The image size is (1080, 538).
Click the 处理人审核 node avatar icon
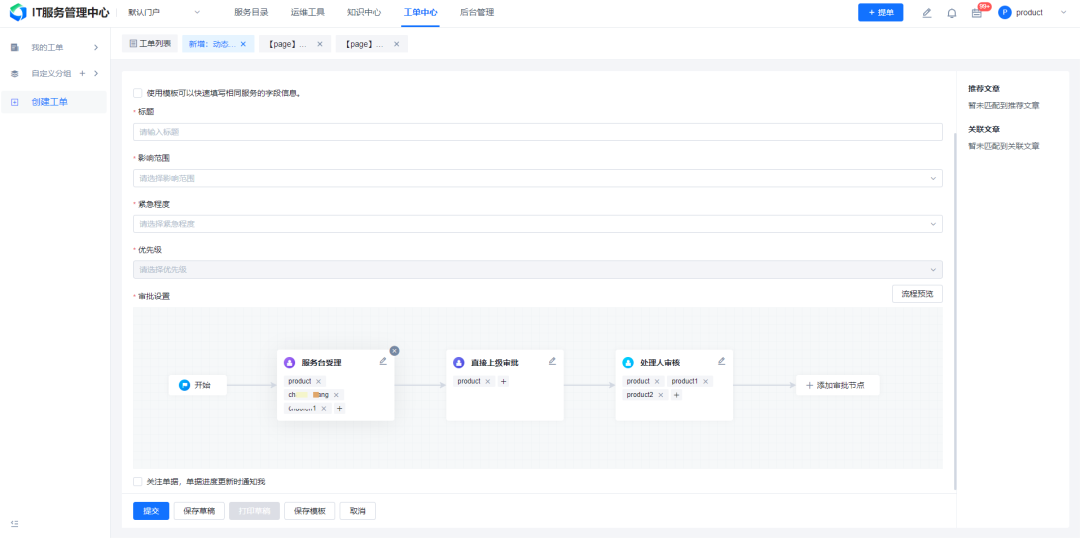(x=628, y=362)
